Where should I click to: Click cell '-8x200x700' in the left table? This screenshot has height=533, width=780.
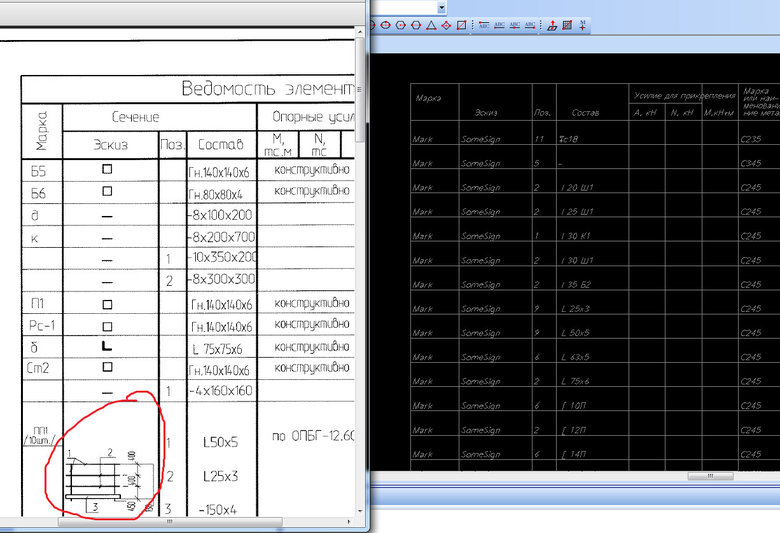(x=221, y=237)
